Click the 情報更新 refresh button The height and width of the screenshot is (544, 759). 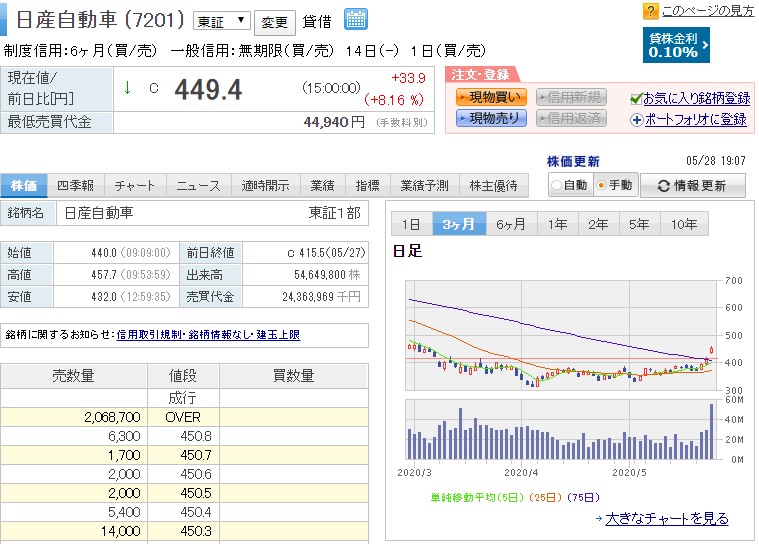coord(693,186)
